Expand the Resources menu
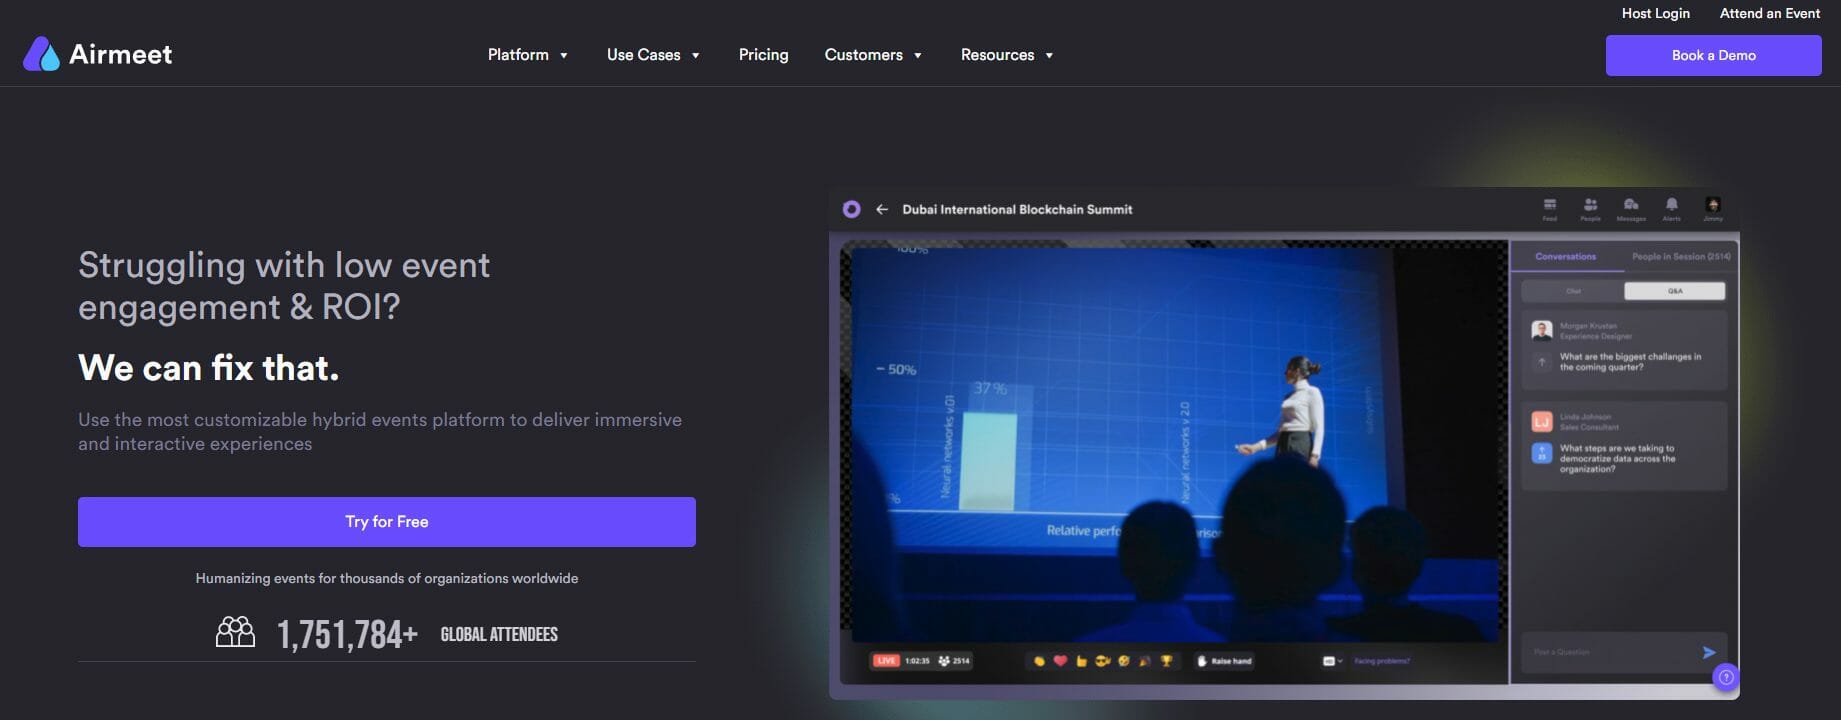1841x720 pixels. 1007,55
